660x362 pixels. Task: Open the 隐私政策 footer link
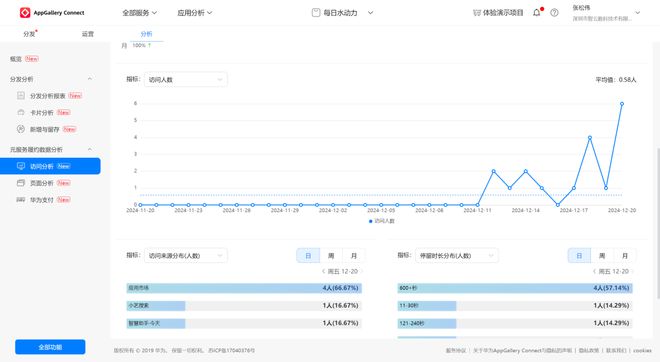tap(589, 350)
